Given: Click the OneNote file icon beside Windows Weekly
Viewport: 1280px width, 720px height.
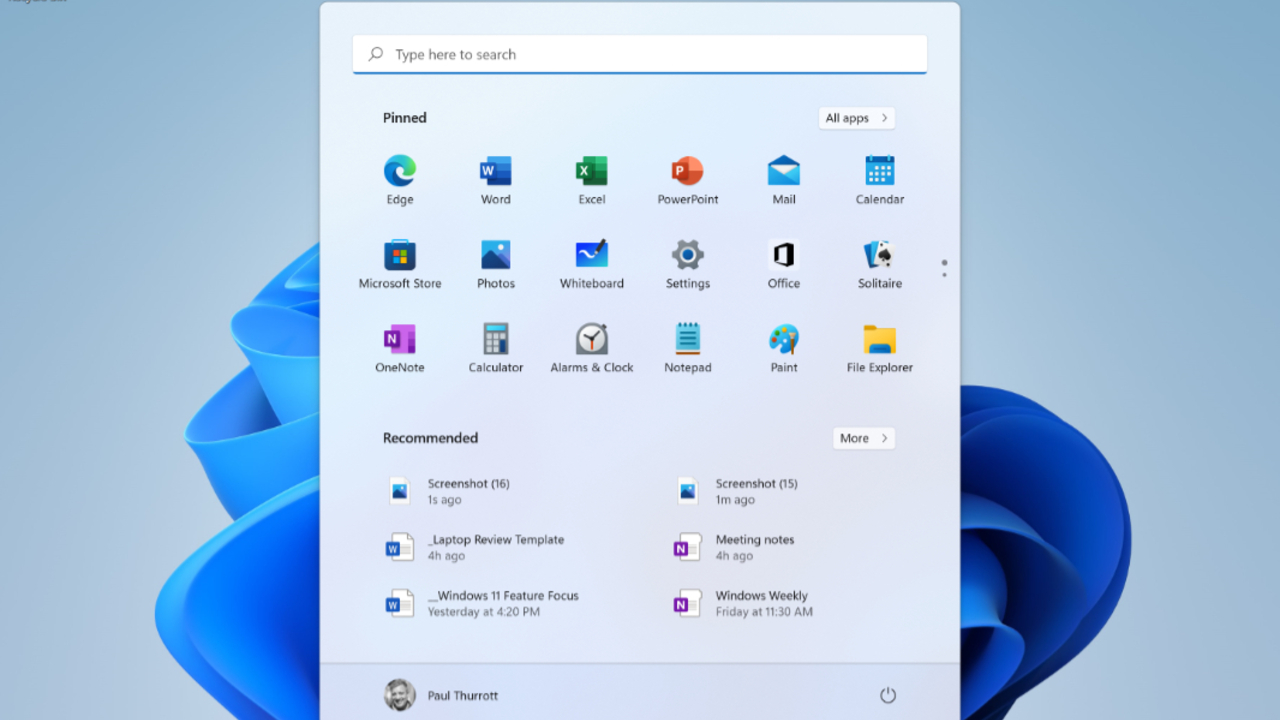Looking at the screenshot, I should coord(688,603).
